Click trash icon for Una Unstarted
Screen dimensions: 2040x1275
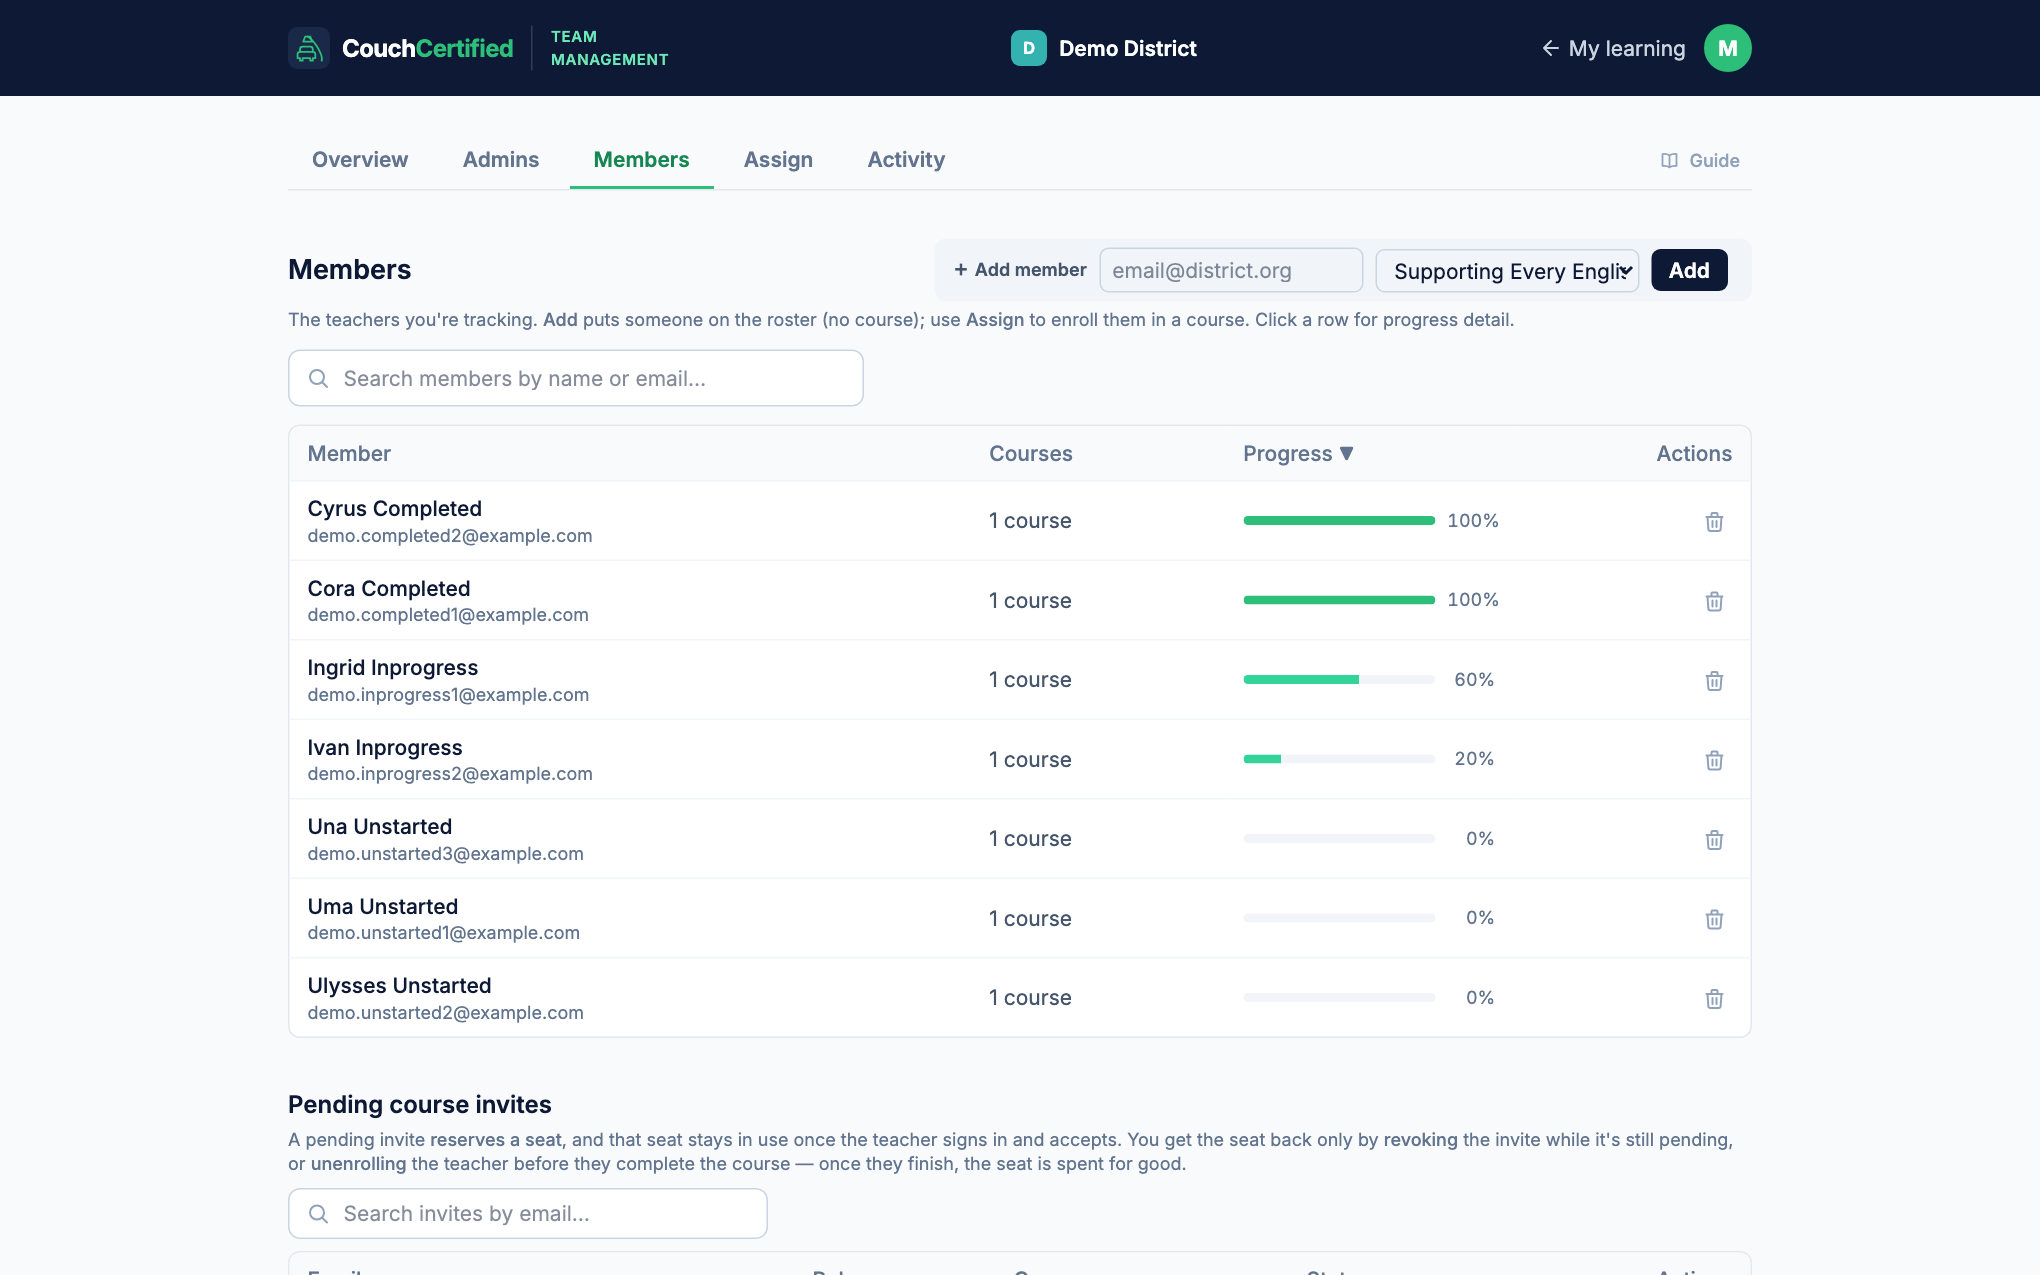[1714, 839]
